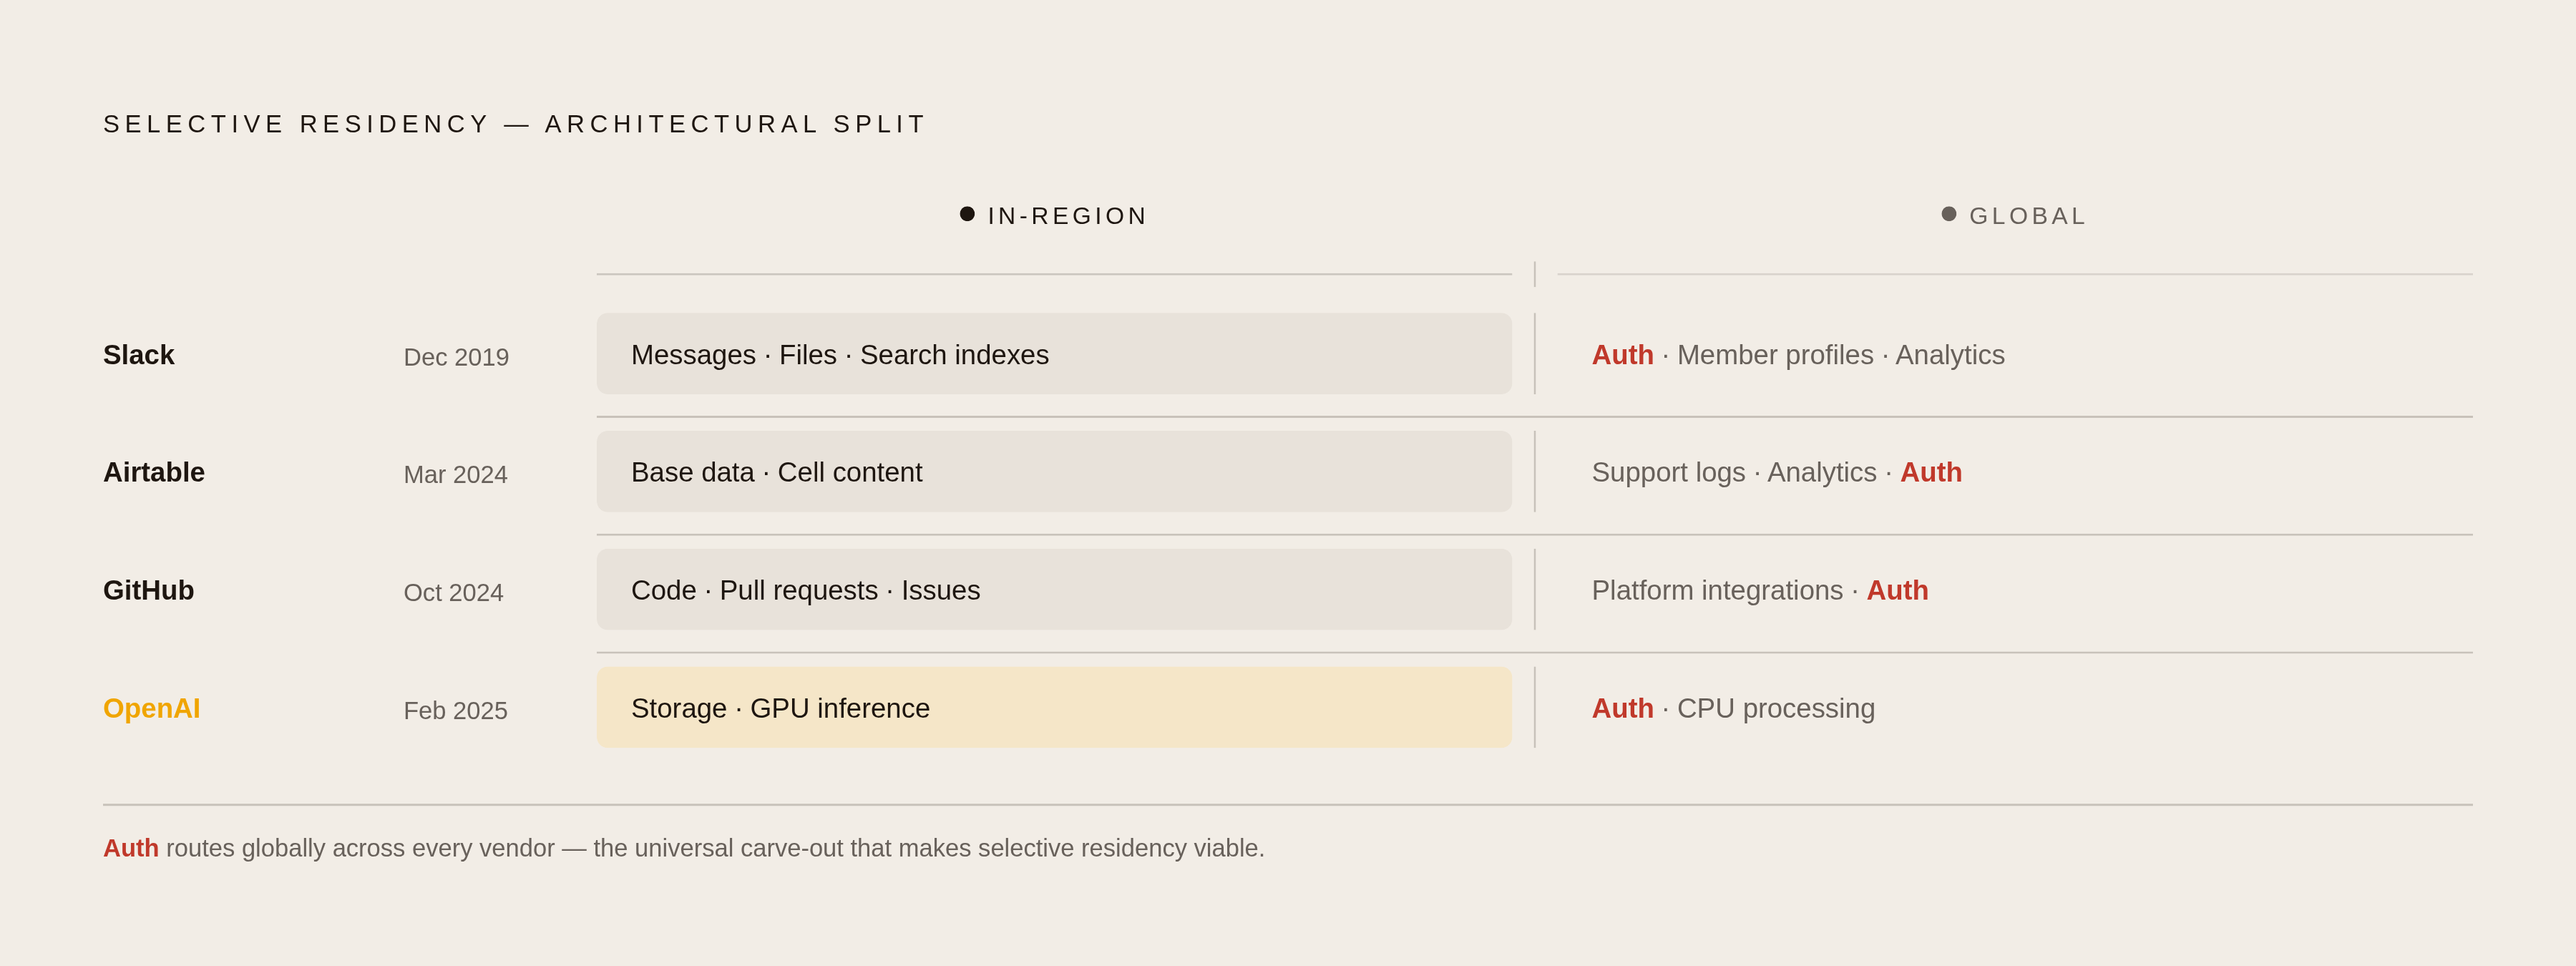Click the red Auth label in Airtable row
Screen dimensions: 2576x966
tap(1931, 472)
